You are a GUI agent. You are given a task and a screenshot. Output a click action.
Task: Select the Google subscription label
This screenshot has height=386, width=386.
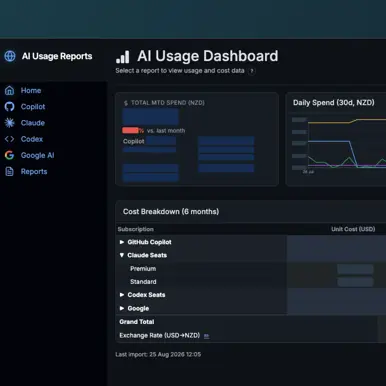138,309
